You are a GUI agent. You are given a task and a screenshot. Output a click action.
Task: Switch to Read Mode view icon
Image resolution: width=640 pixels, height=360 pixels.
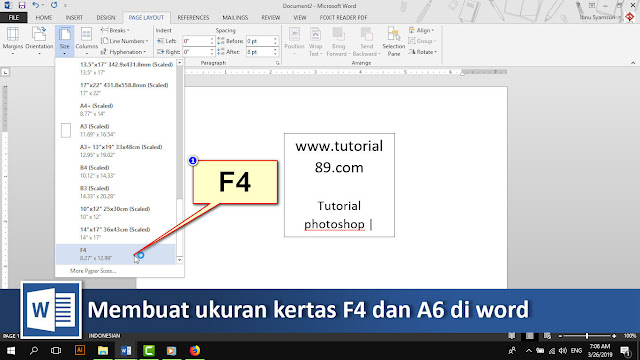pos(511,336)
